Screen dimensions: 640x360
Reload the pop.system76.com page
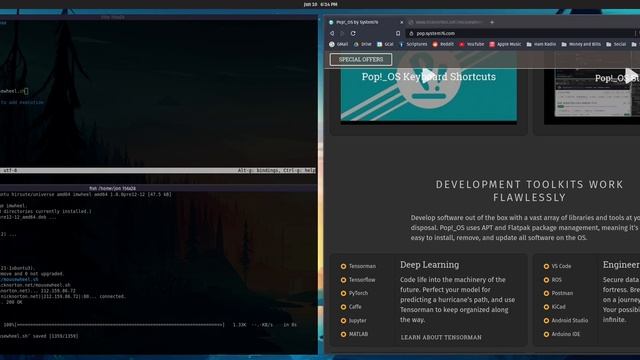coord(353,33)
